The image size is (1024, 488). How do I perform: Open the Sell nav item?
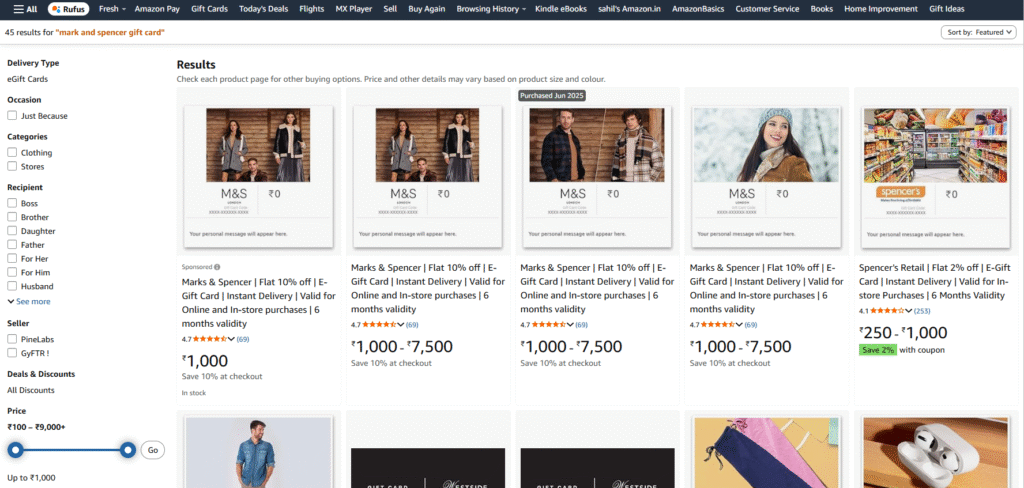[x=390, y=9]
